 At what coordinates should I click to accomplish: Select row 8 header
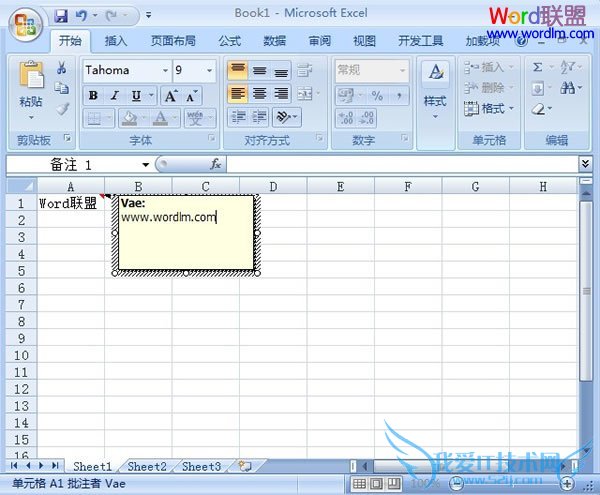pyautogui.click(x=21, y=321)
